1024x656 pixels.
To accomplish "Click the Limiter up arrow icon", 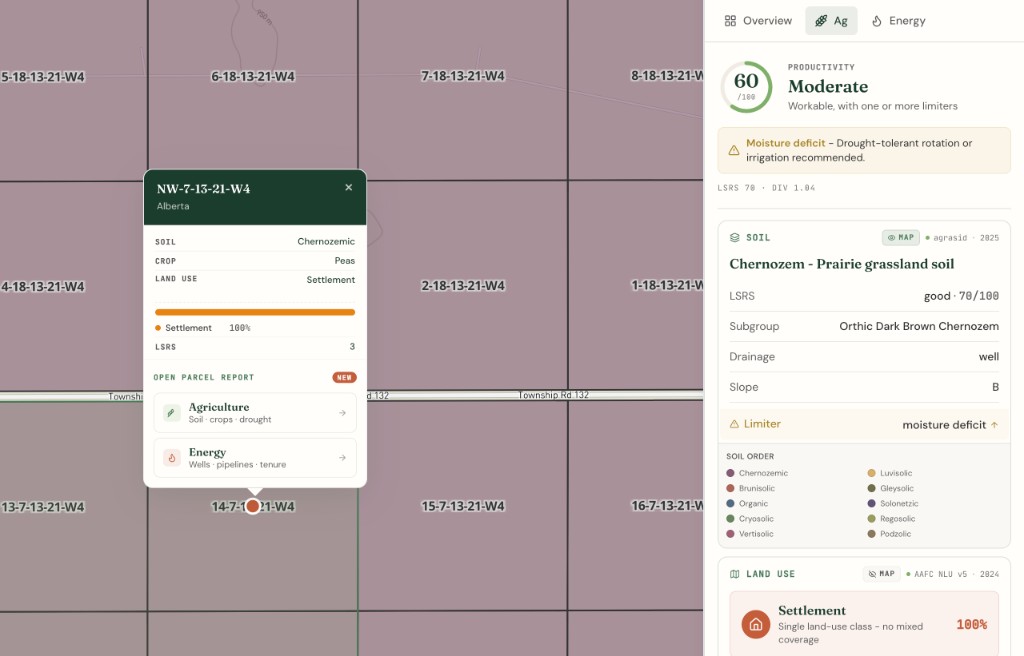I will pos(994,425).
